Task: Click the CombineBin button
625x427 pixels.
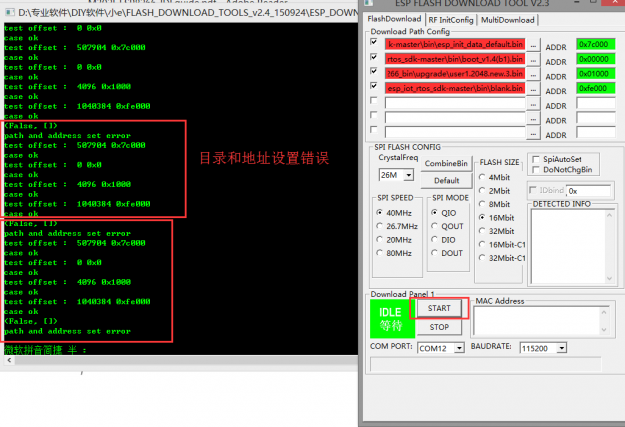Action: pyautogui.click(x=446, y=163)
